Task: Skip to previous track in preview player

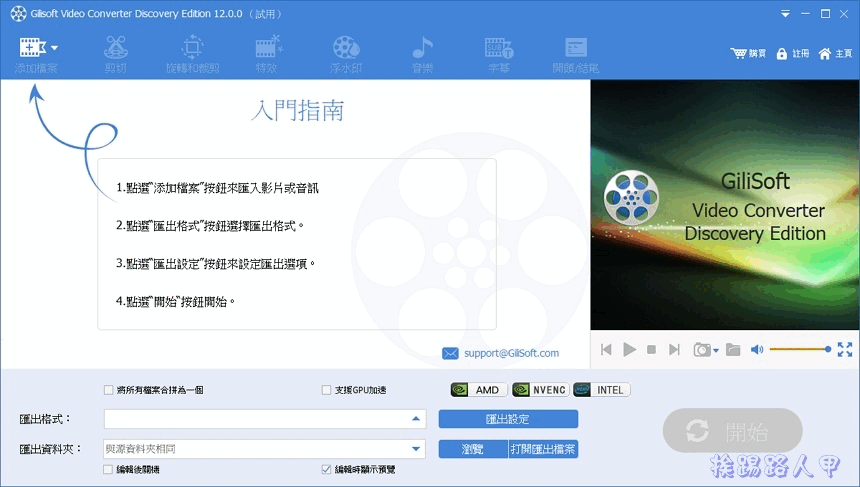Action: [606, 349]
